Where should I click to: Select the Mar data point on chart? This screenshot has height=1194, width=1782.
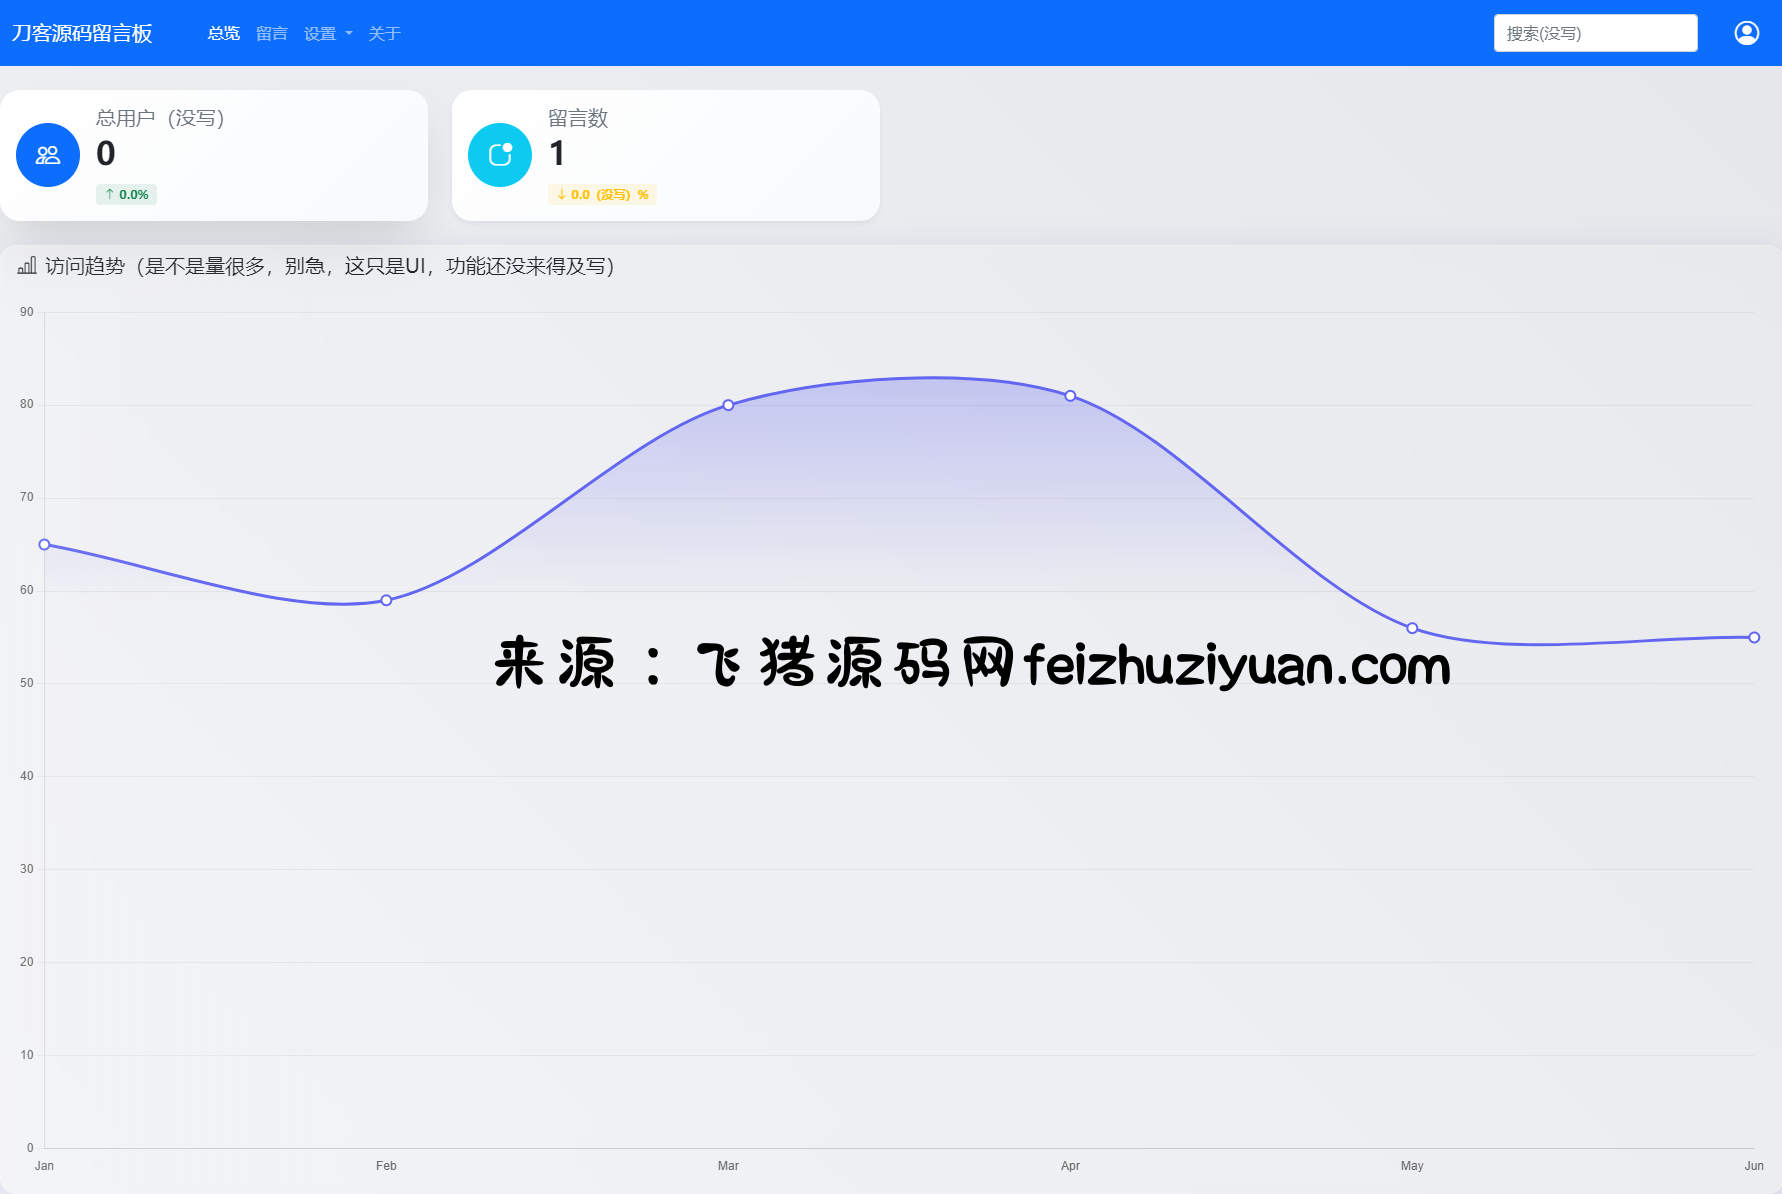[x=728, y=405]
